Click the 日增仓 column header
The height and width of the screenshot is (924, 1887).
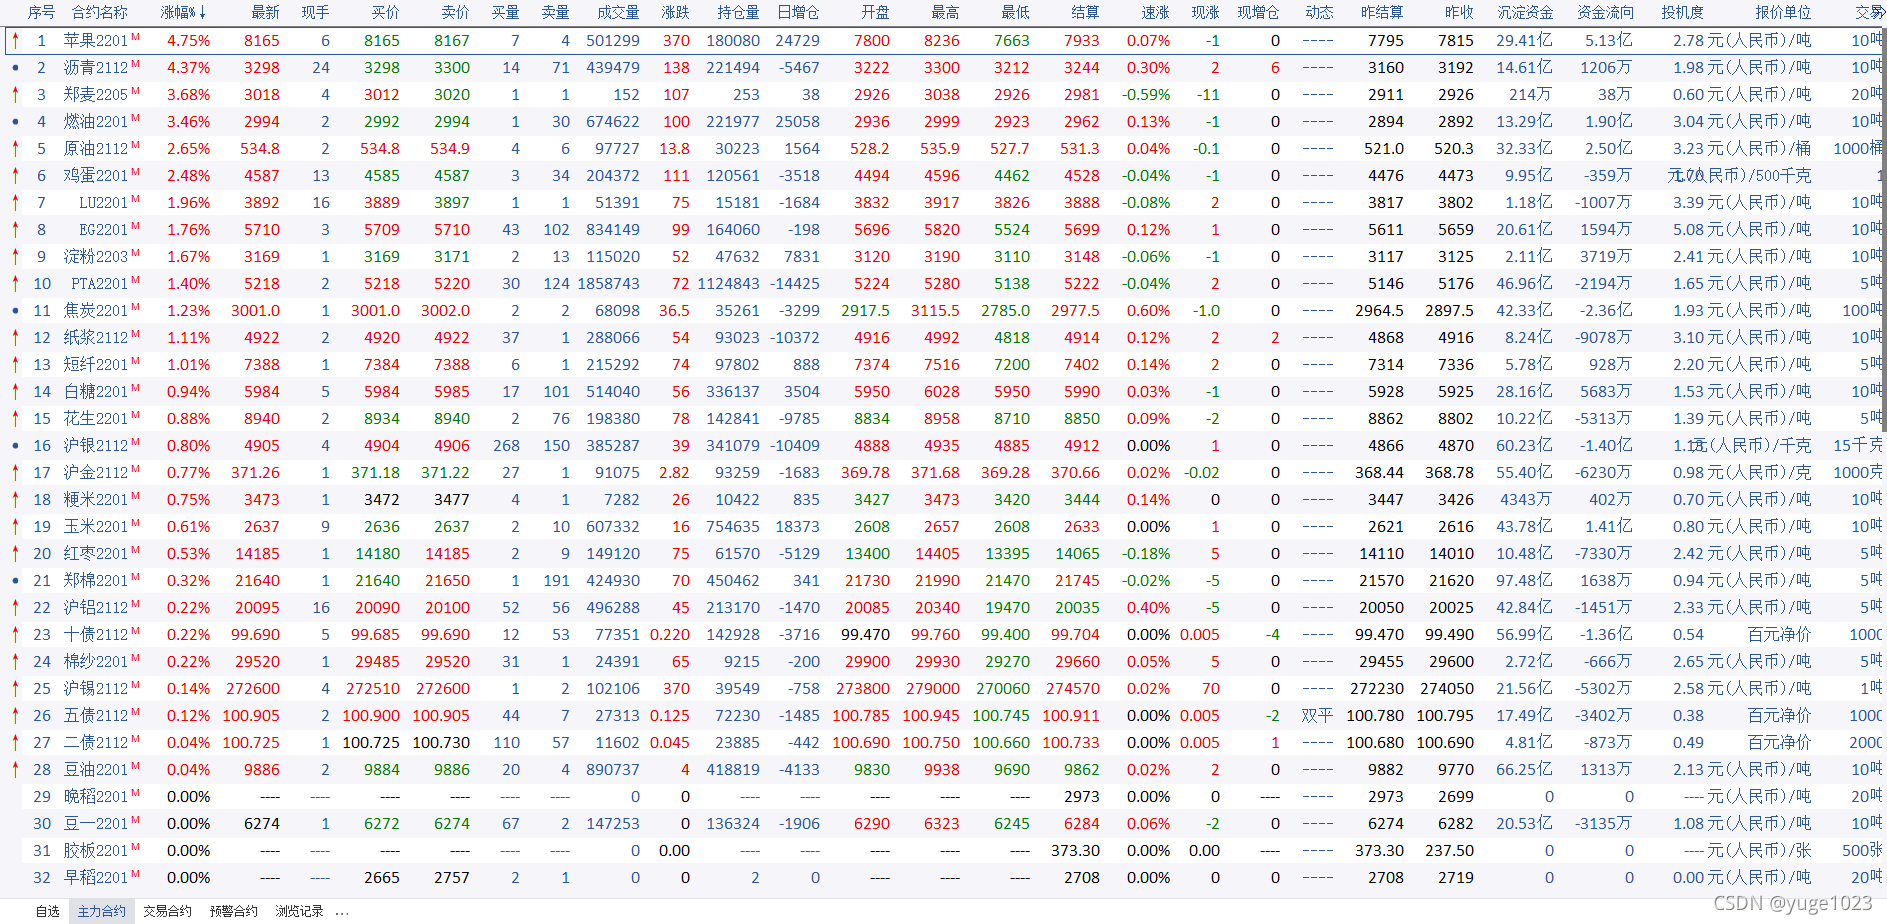(x=798, y=12)
